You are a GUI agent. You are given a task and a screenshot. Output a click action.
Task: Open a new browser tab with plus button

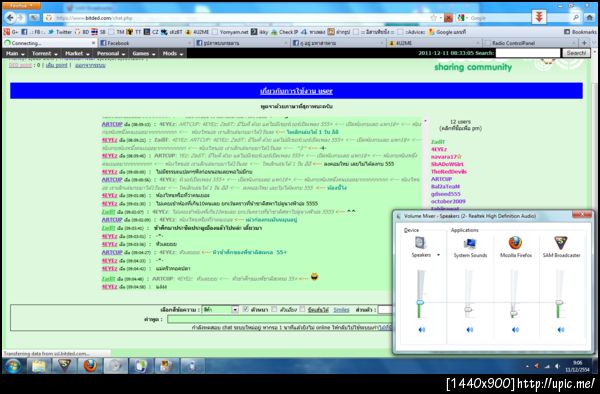(584, 43)
